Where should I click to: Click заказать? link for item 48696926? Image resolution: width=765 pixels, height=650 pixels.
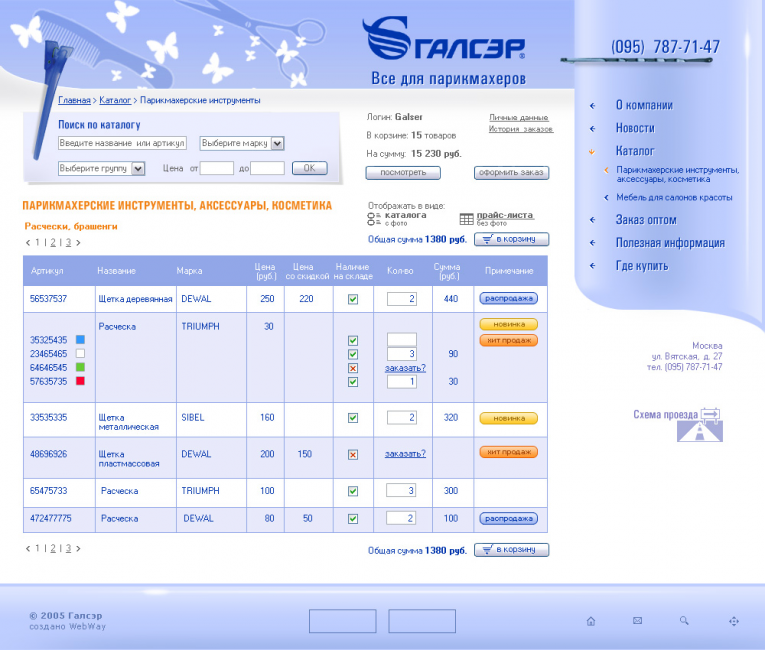point(405,454)
